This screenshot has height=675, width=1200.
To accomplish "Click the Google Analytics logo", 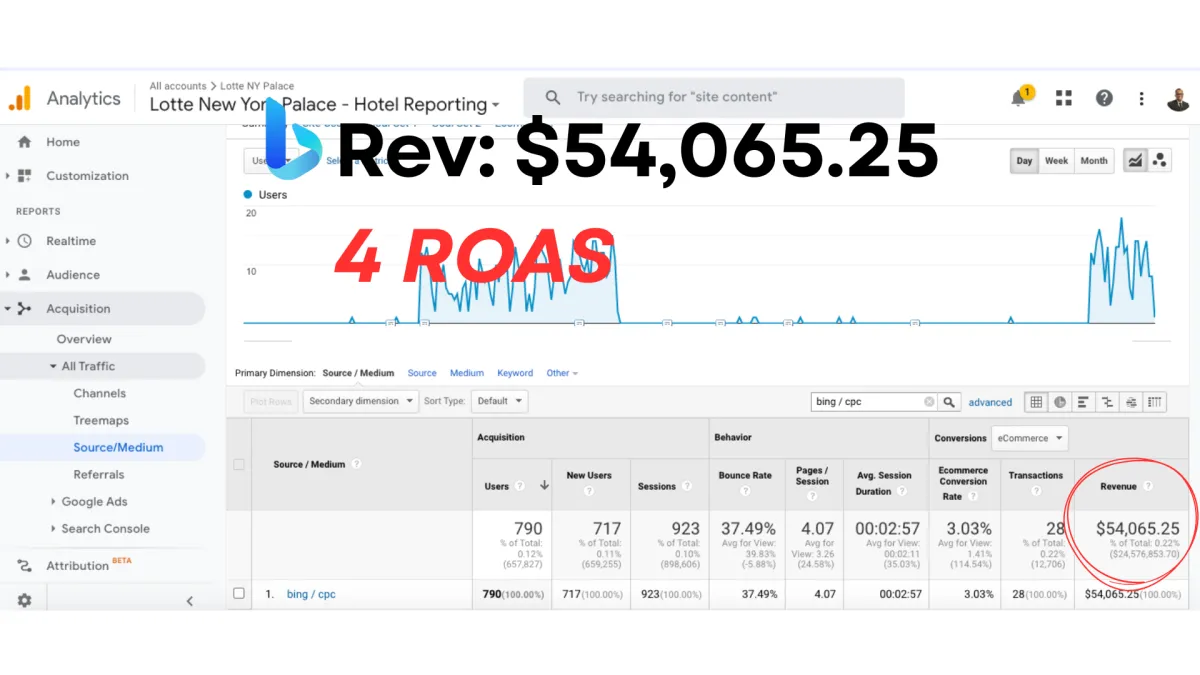I will click(20, 98).
